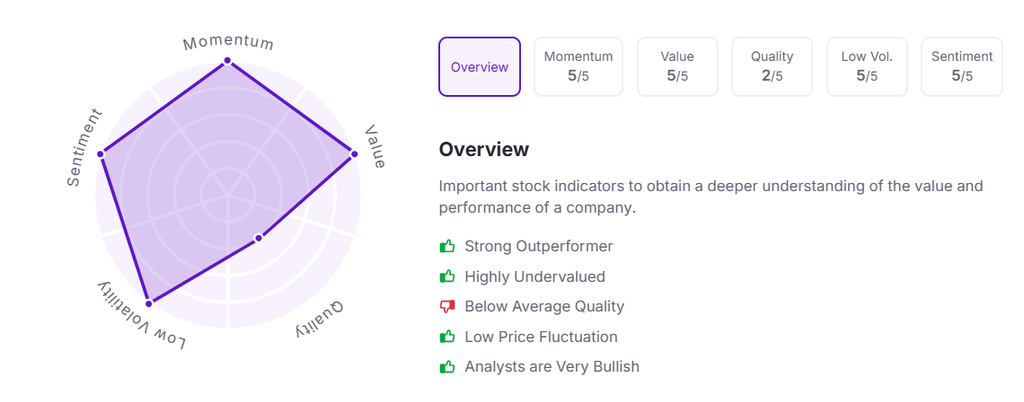
Task: Click the Value data point on radar chart
Action: (354, 154)
